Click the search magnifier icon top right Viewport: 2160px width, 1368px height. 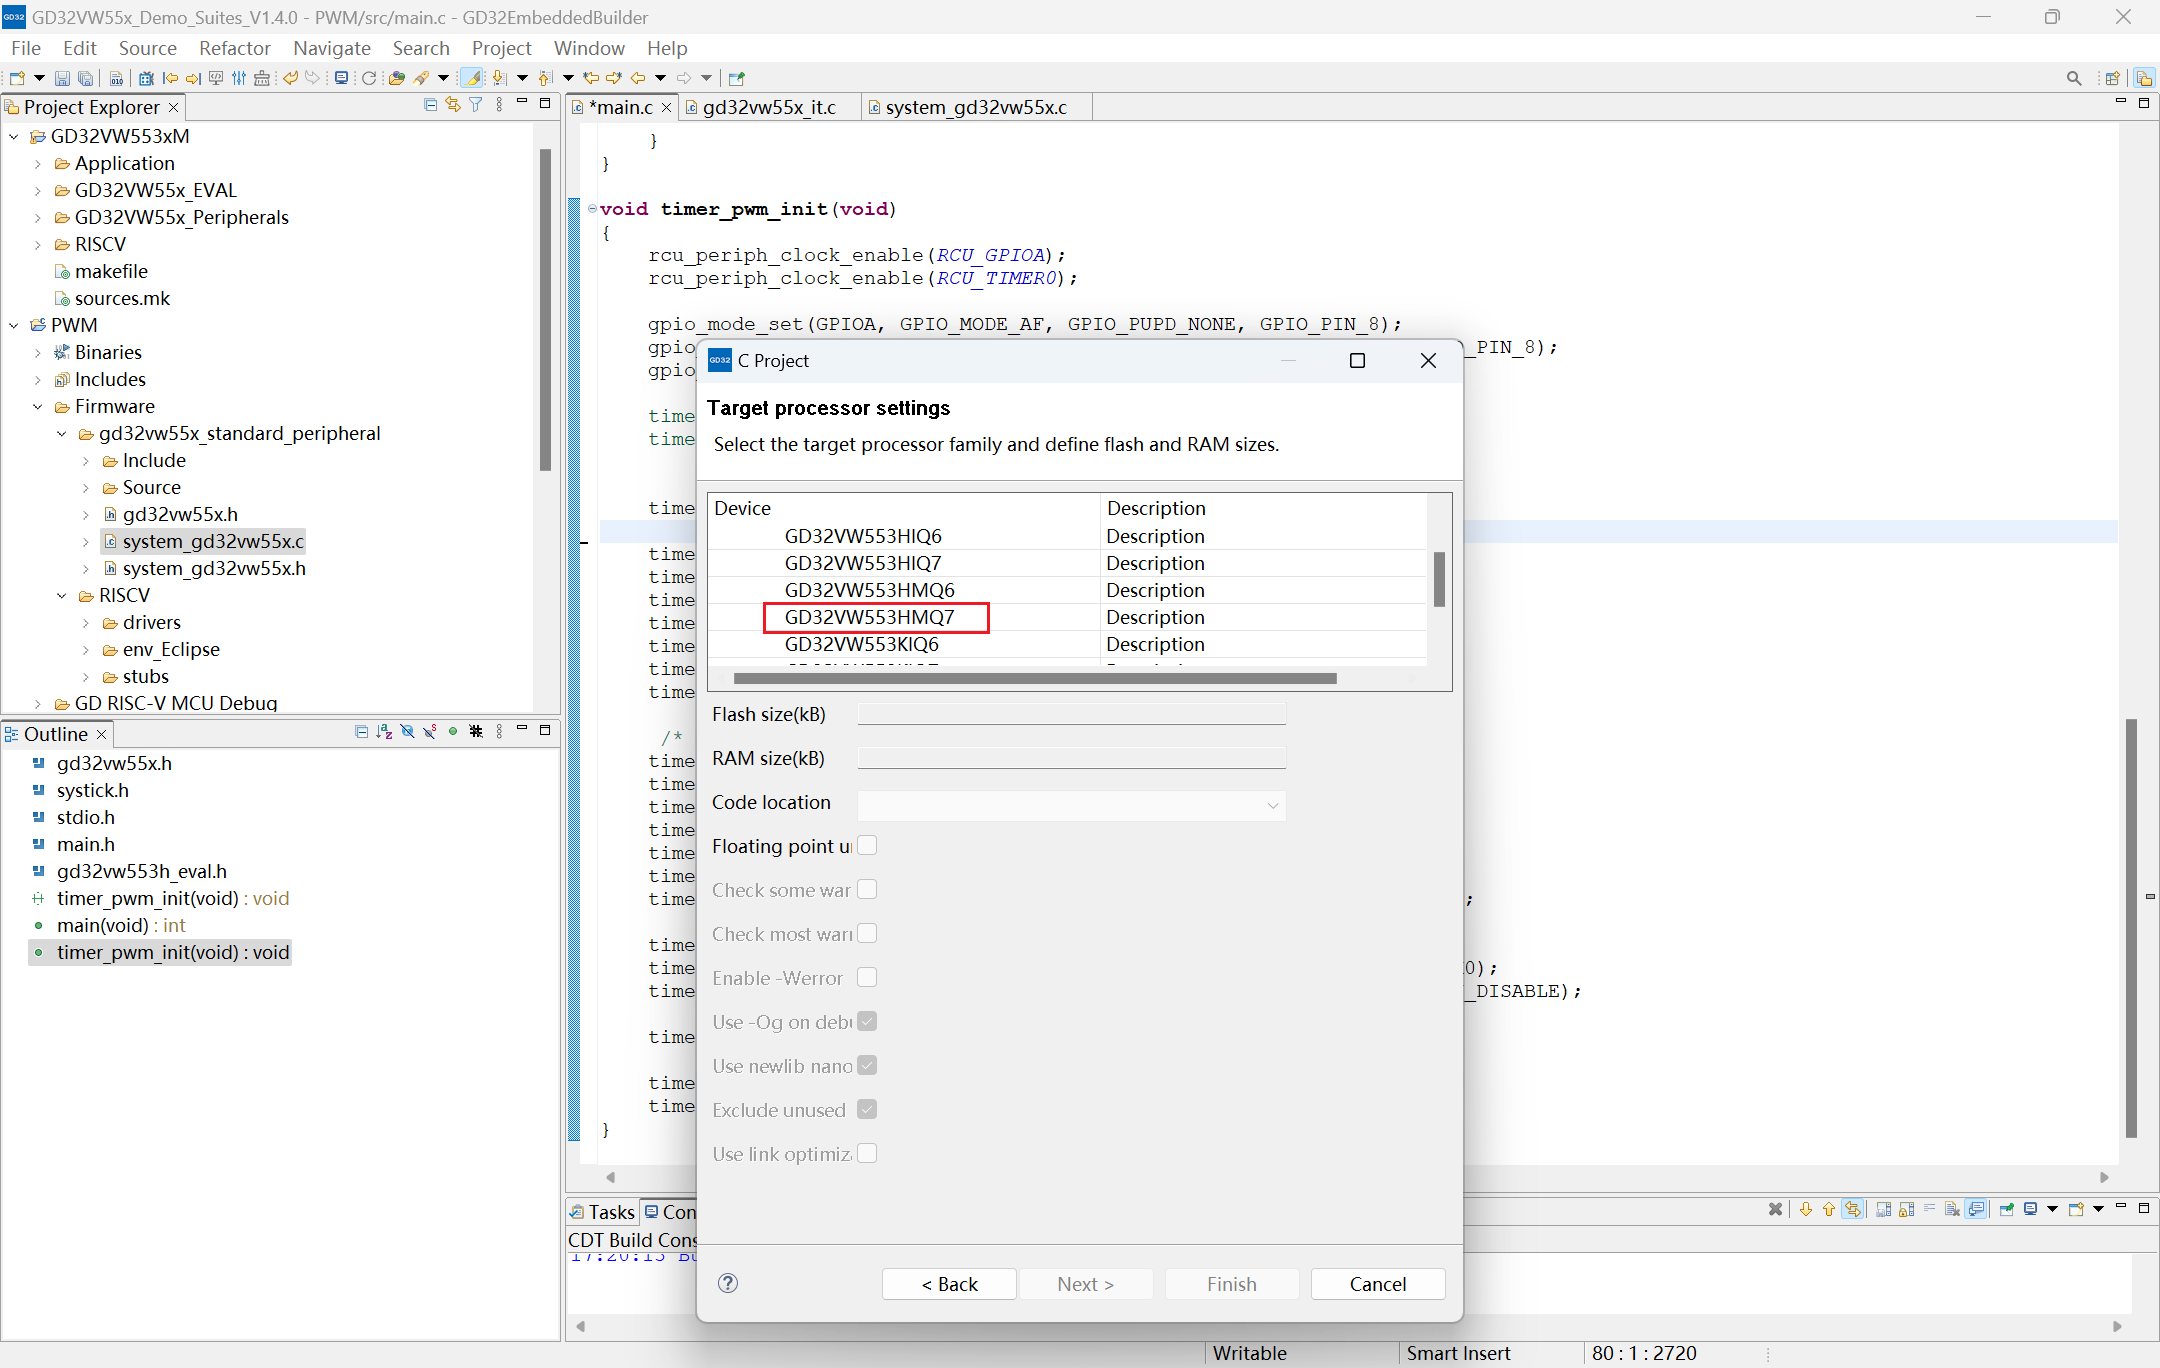point(2074,78)
